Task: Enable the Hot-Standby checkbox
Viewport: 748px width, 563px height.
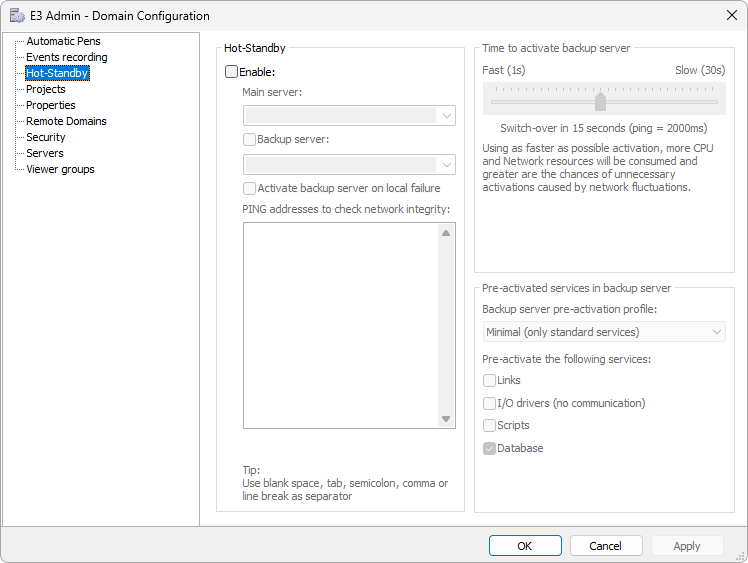Action: [232, 72]
